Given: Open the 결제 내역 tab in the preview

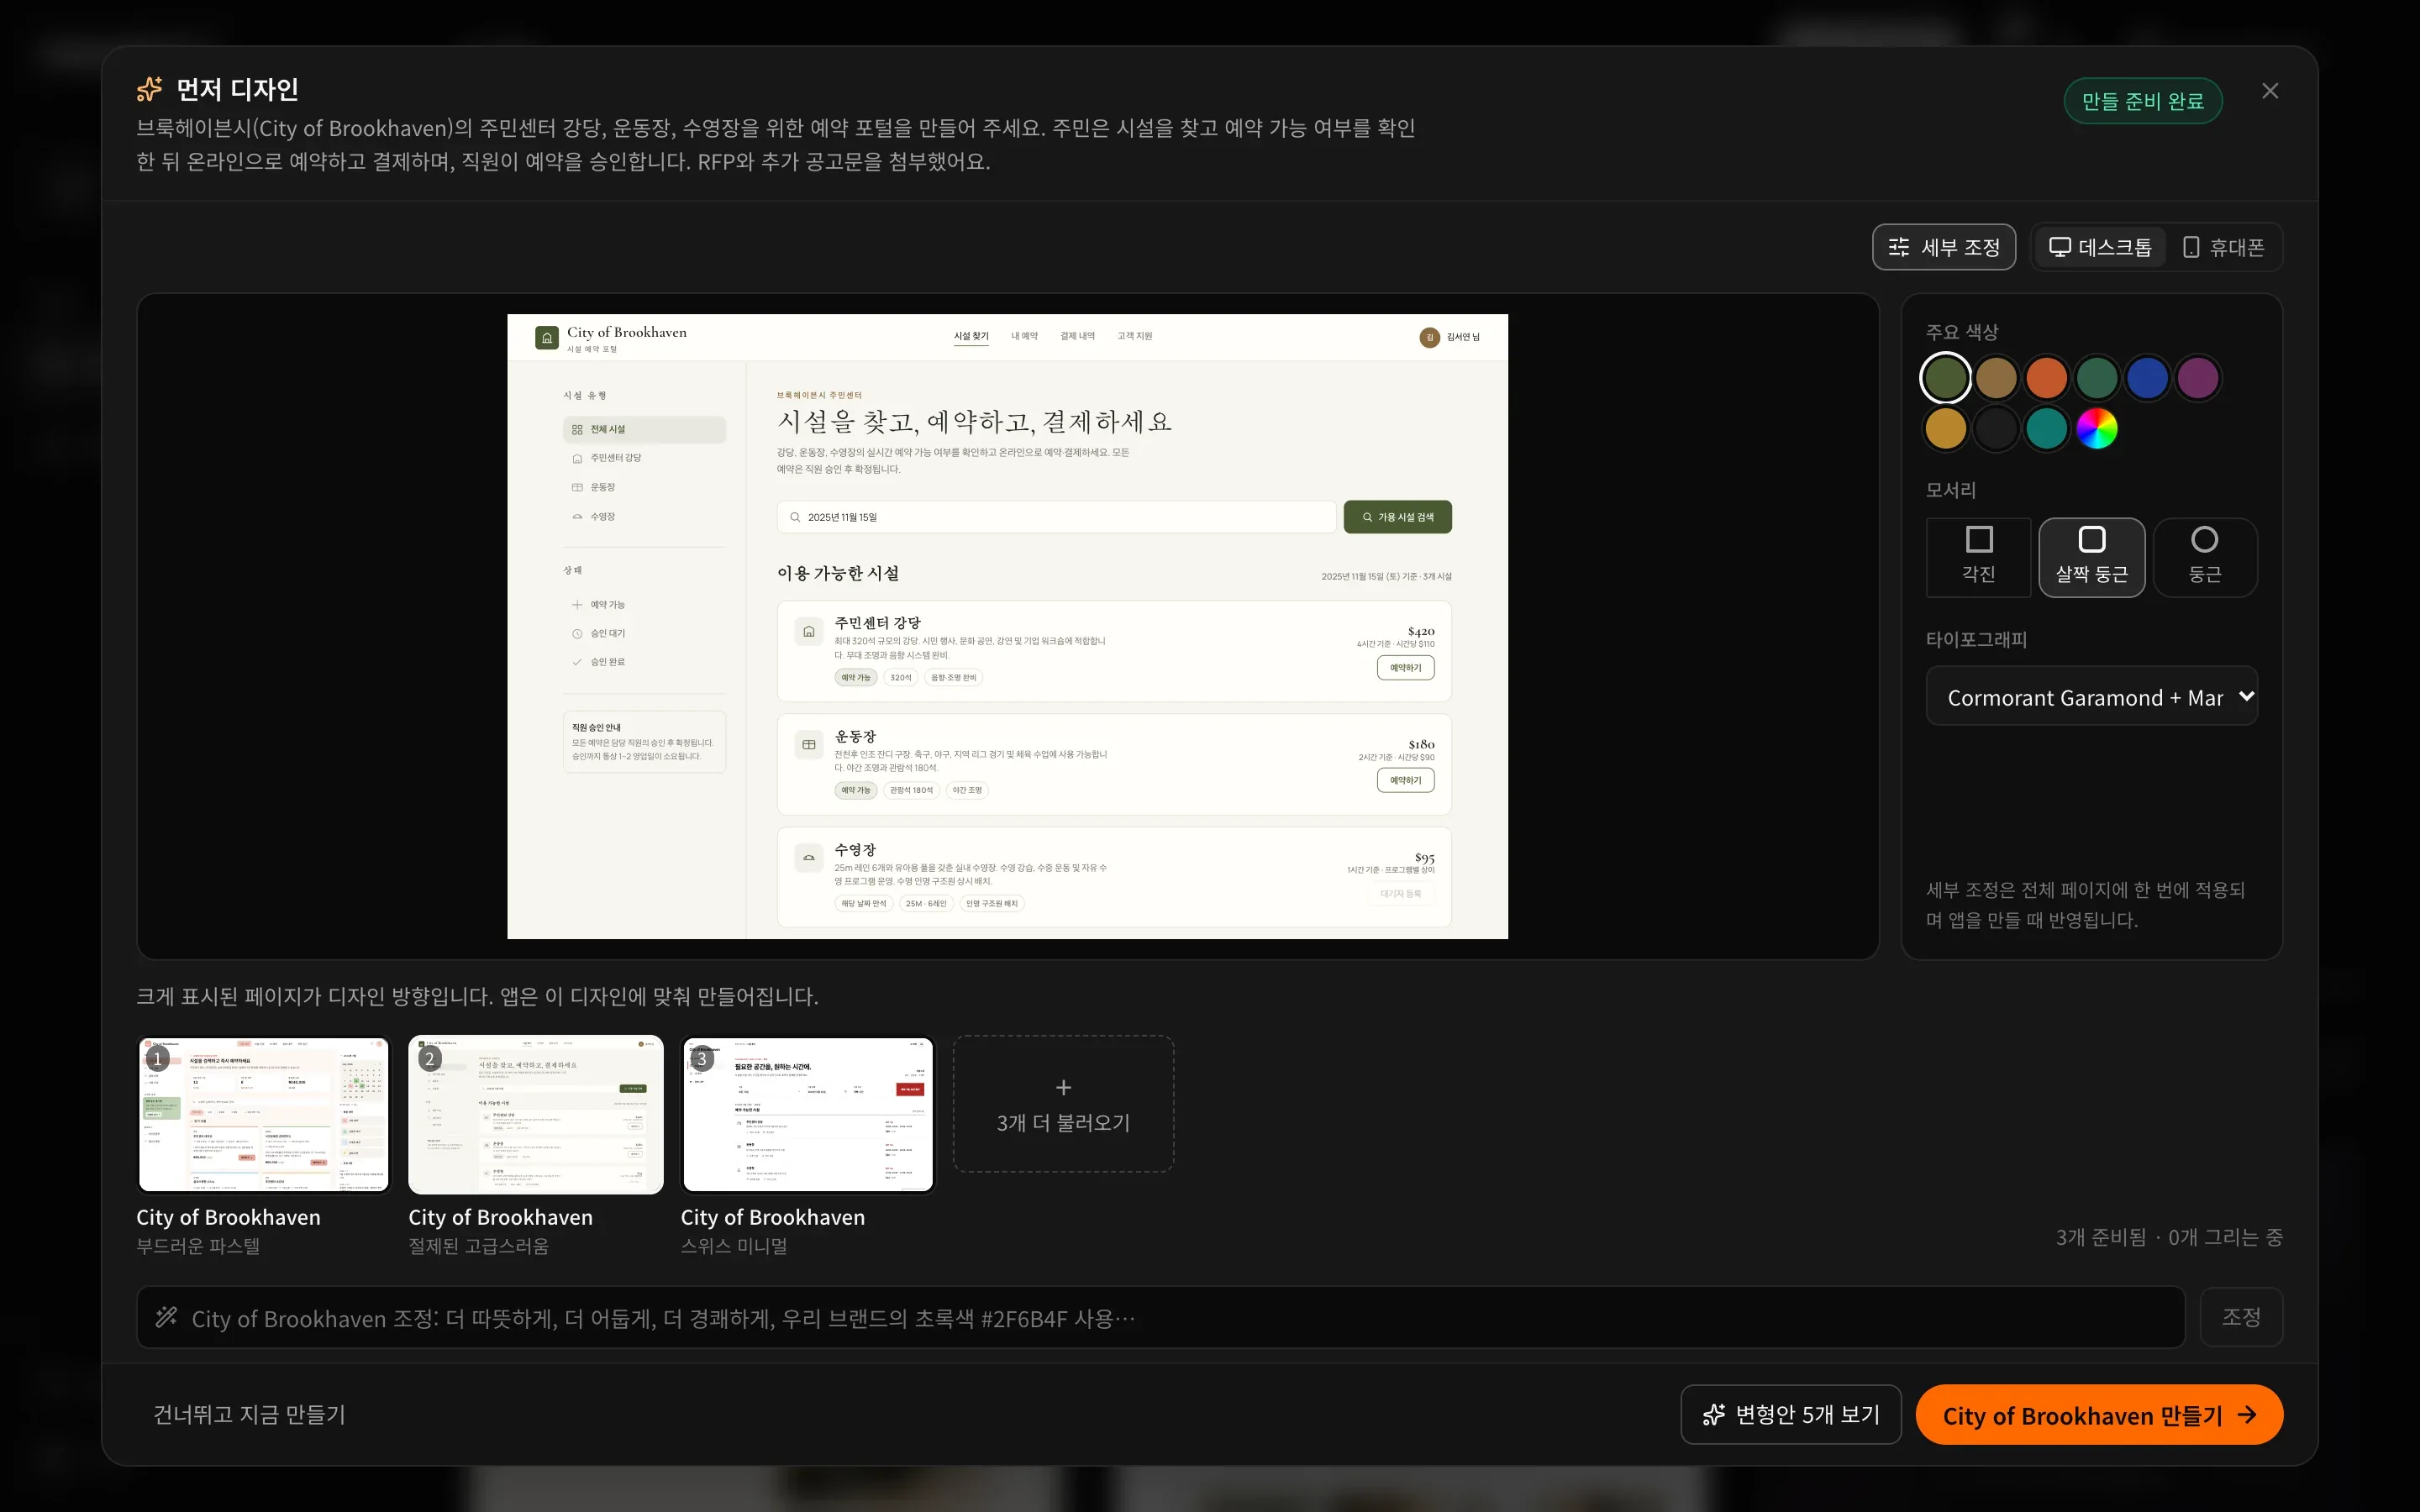Looking at the screenshot, I should point(1077,336).
